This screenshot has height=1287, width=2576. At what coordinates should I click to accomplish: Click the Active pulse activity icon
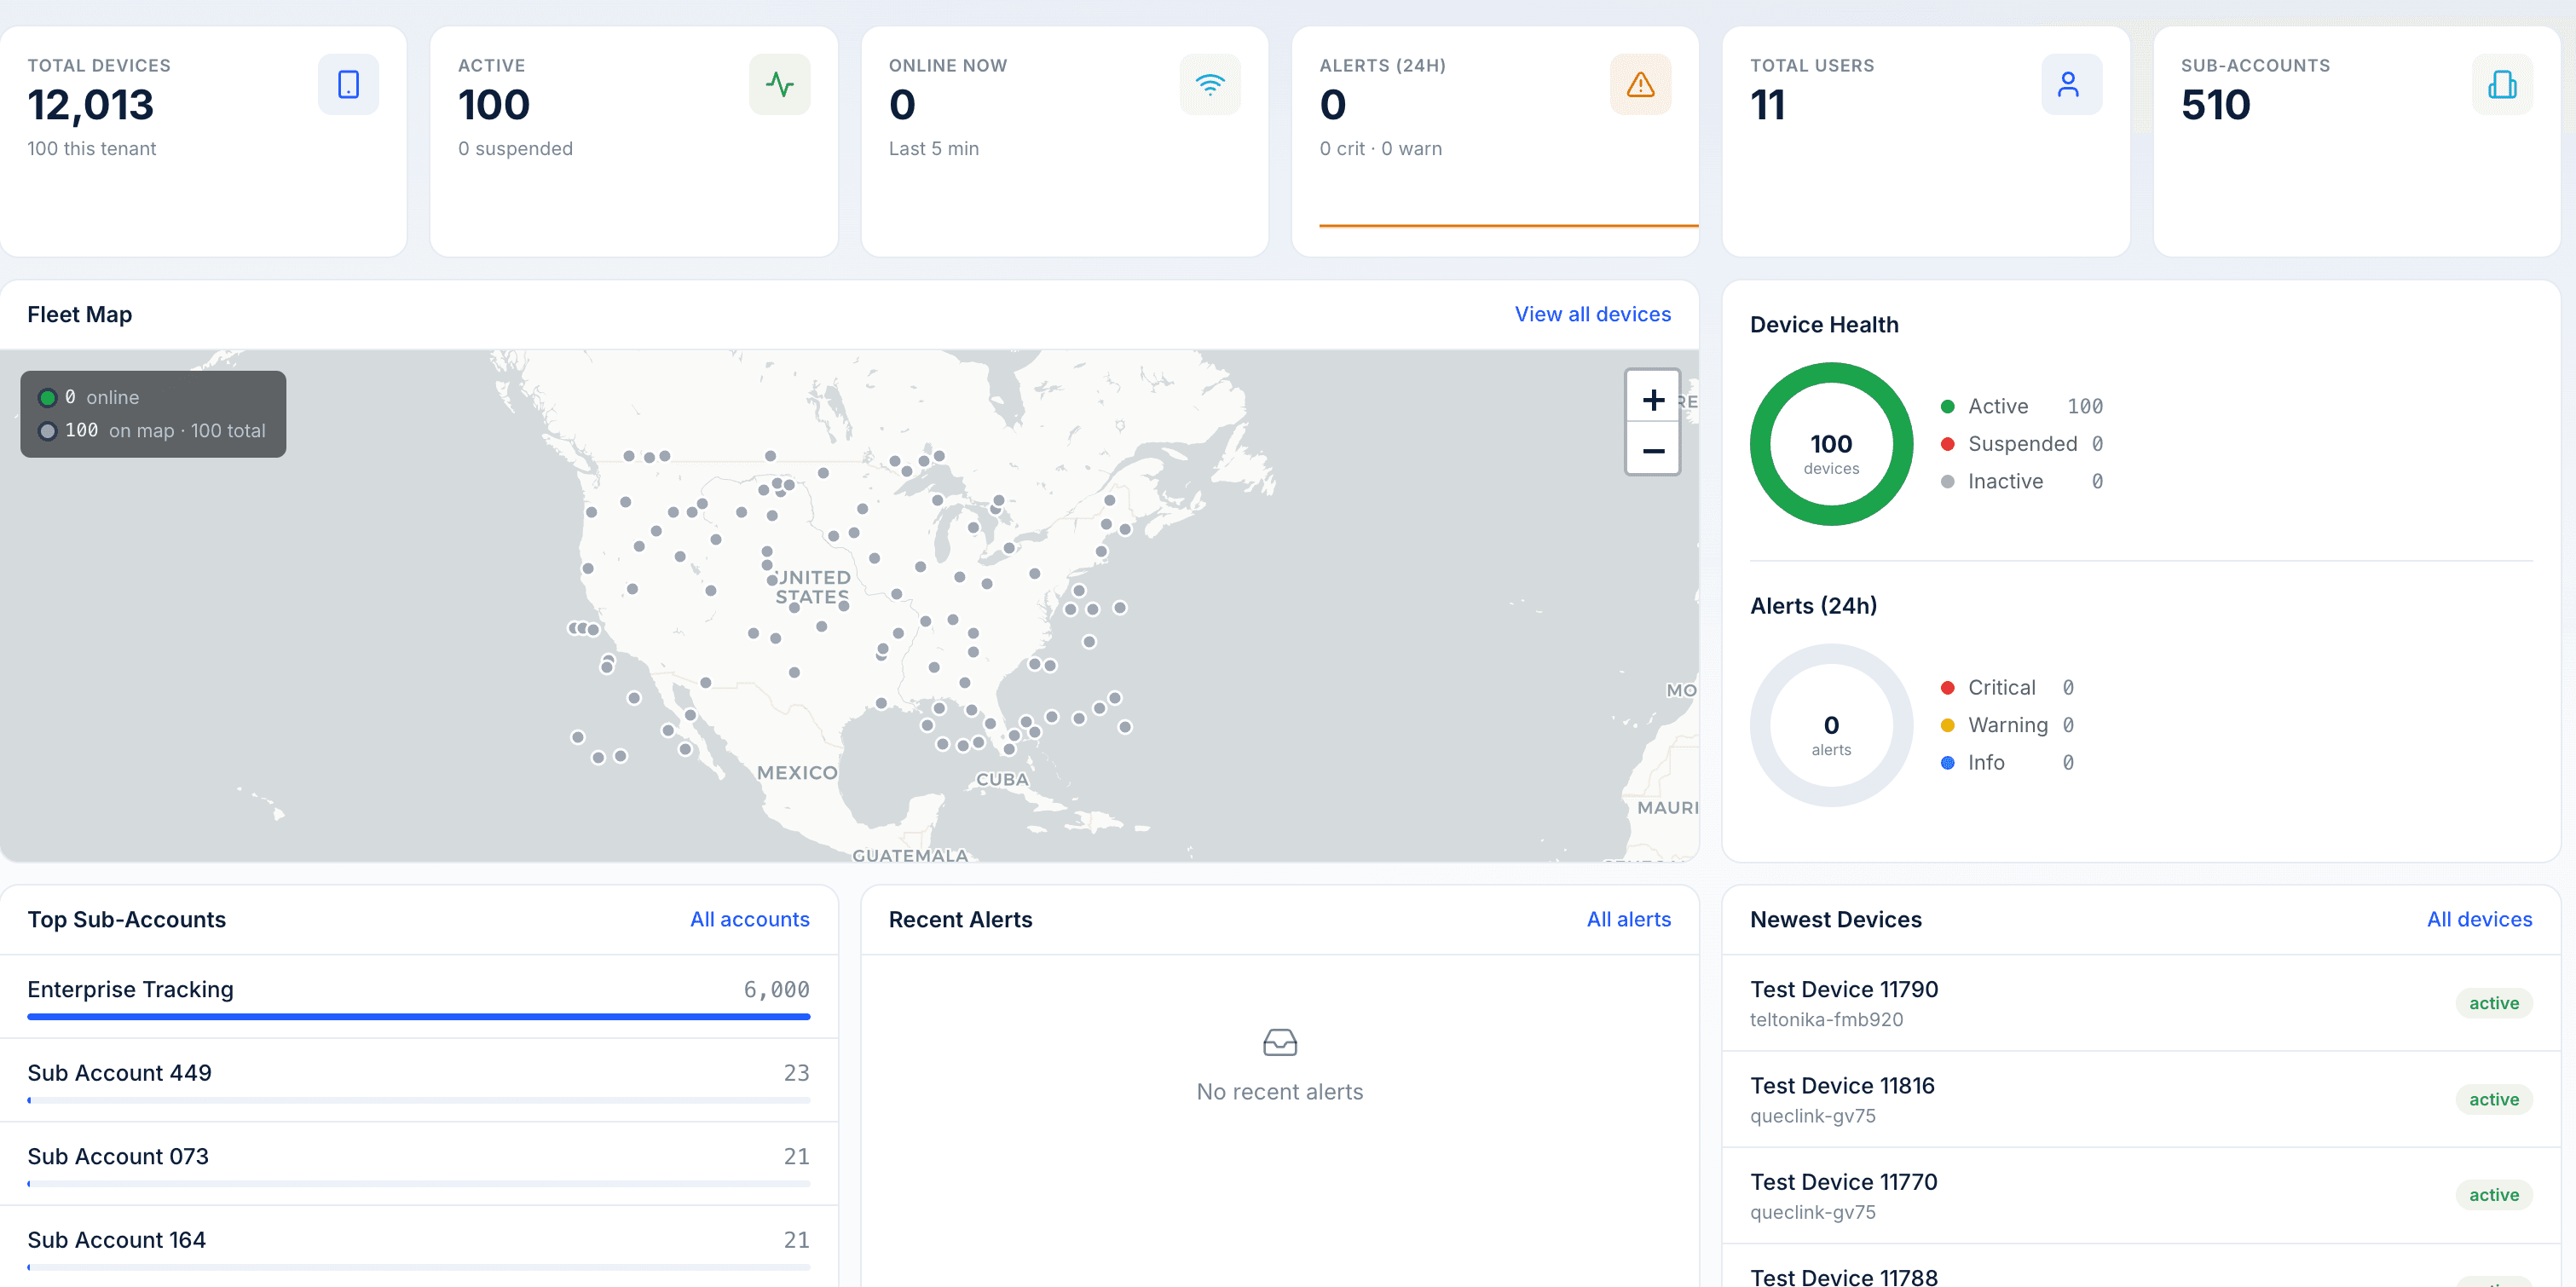click(x=779, y=85)
